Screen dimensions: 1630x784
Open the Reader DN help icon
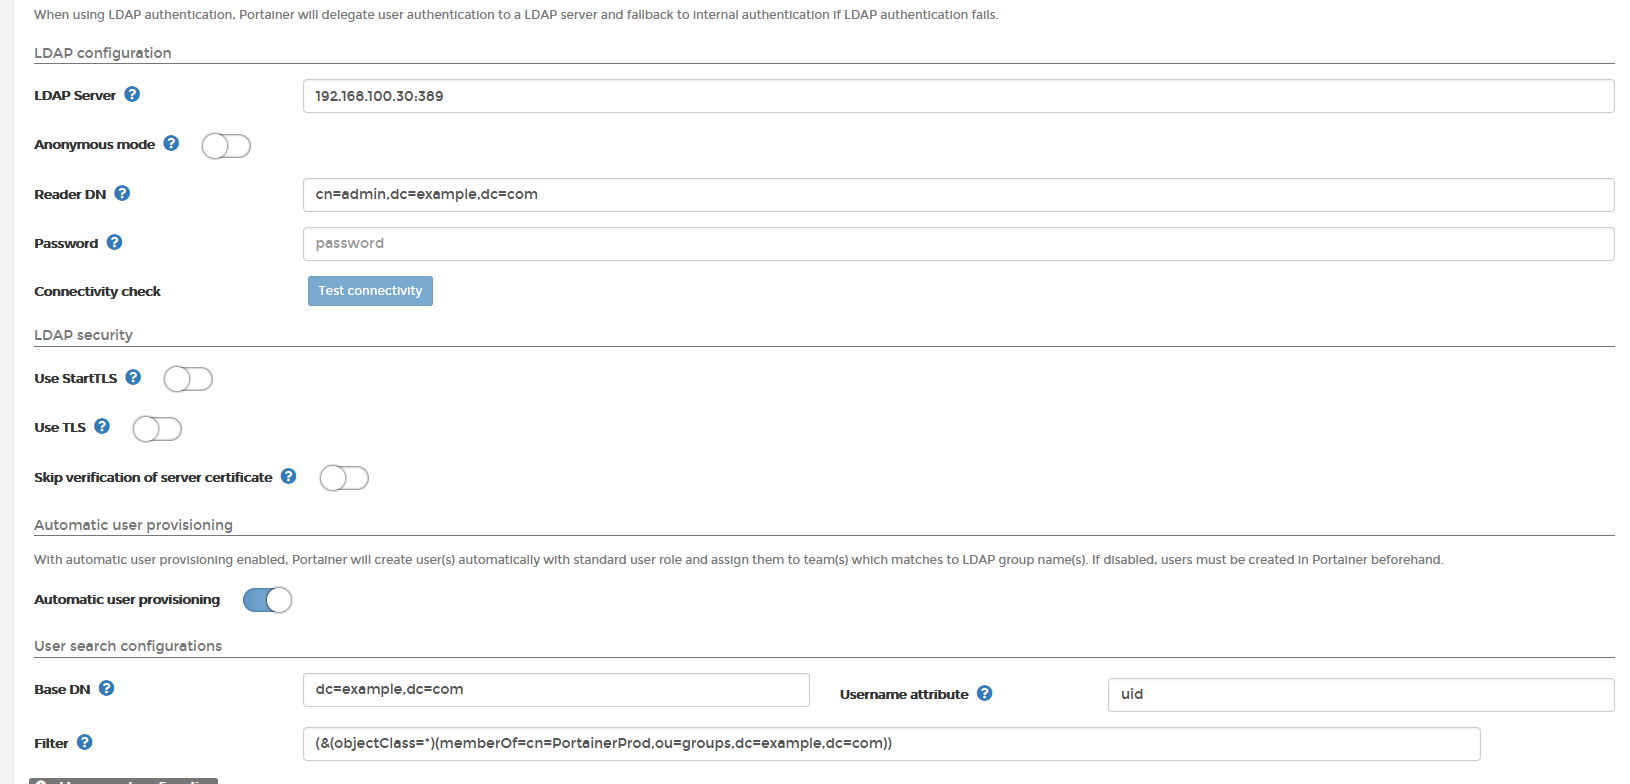[122, 193]
